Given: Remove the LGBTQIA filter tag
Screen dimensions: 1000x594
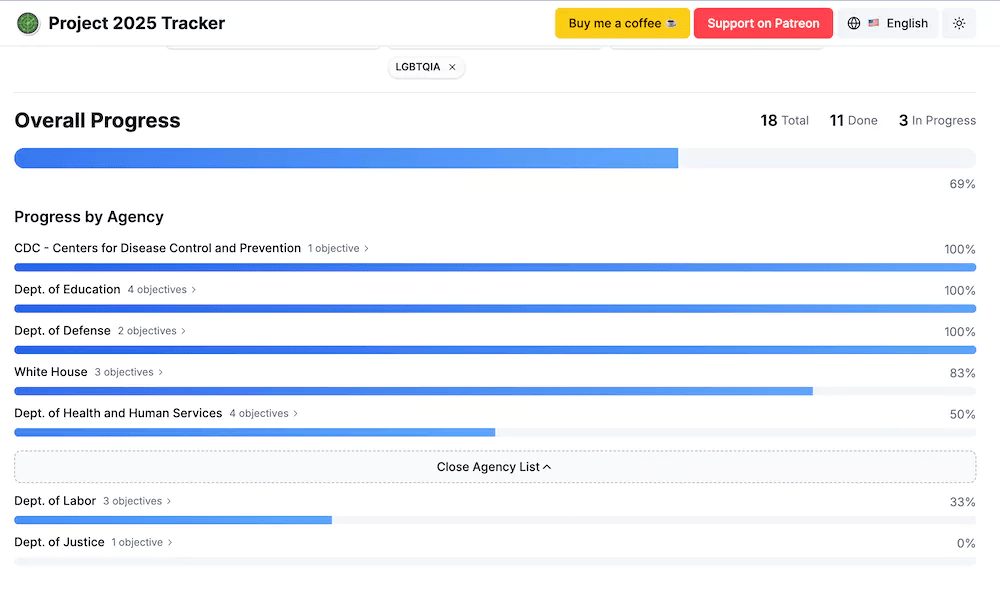Looking at the screenshot, I should (452, 67).
